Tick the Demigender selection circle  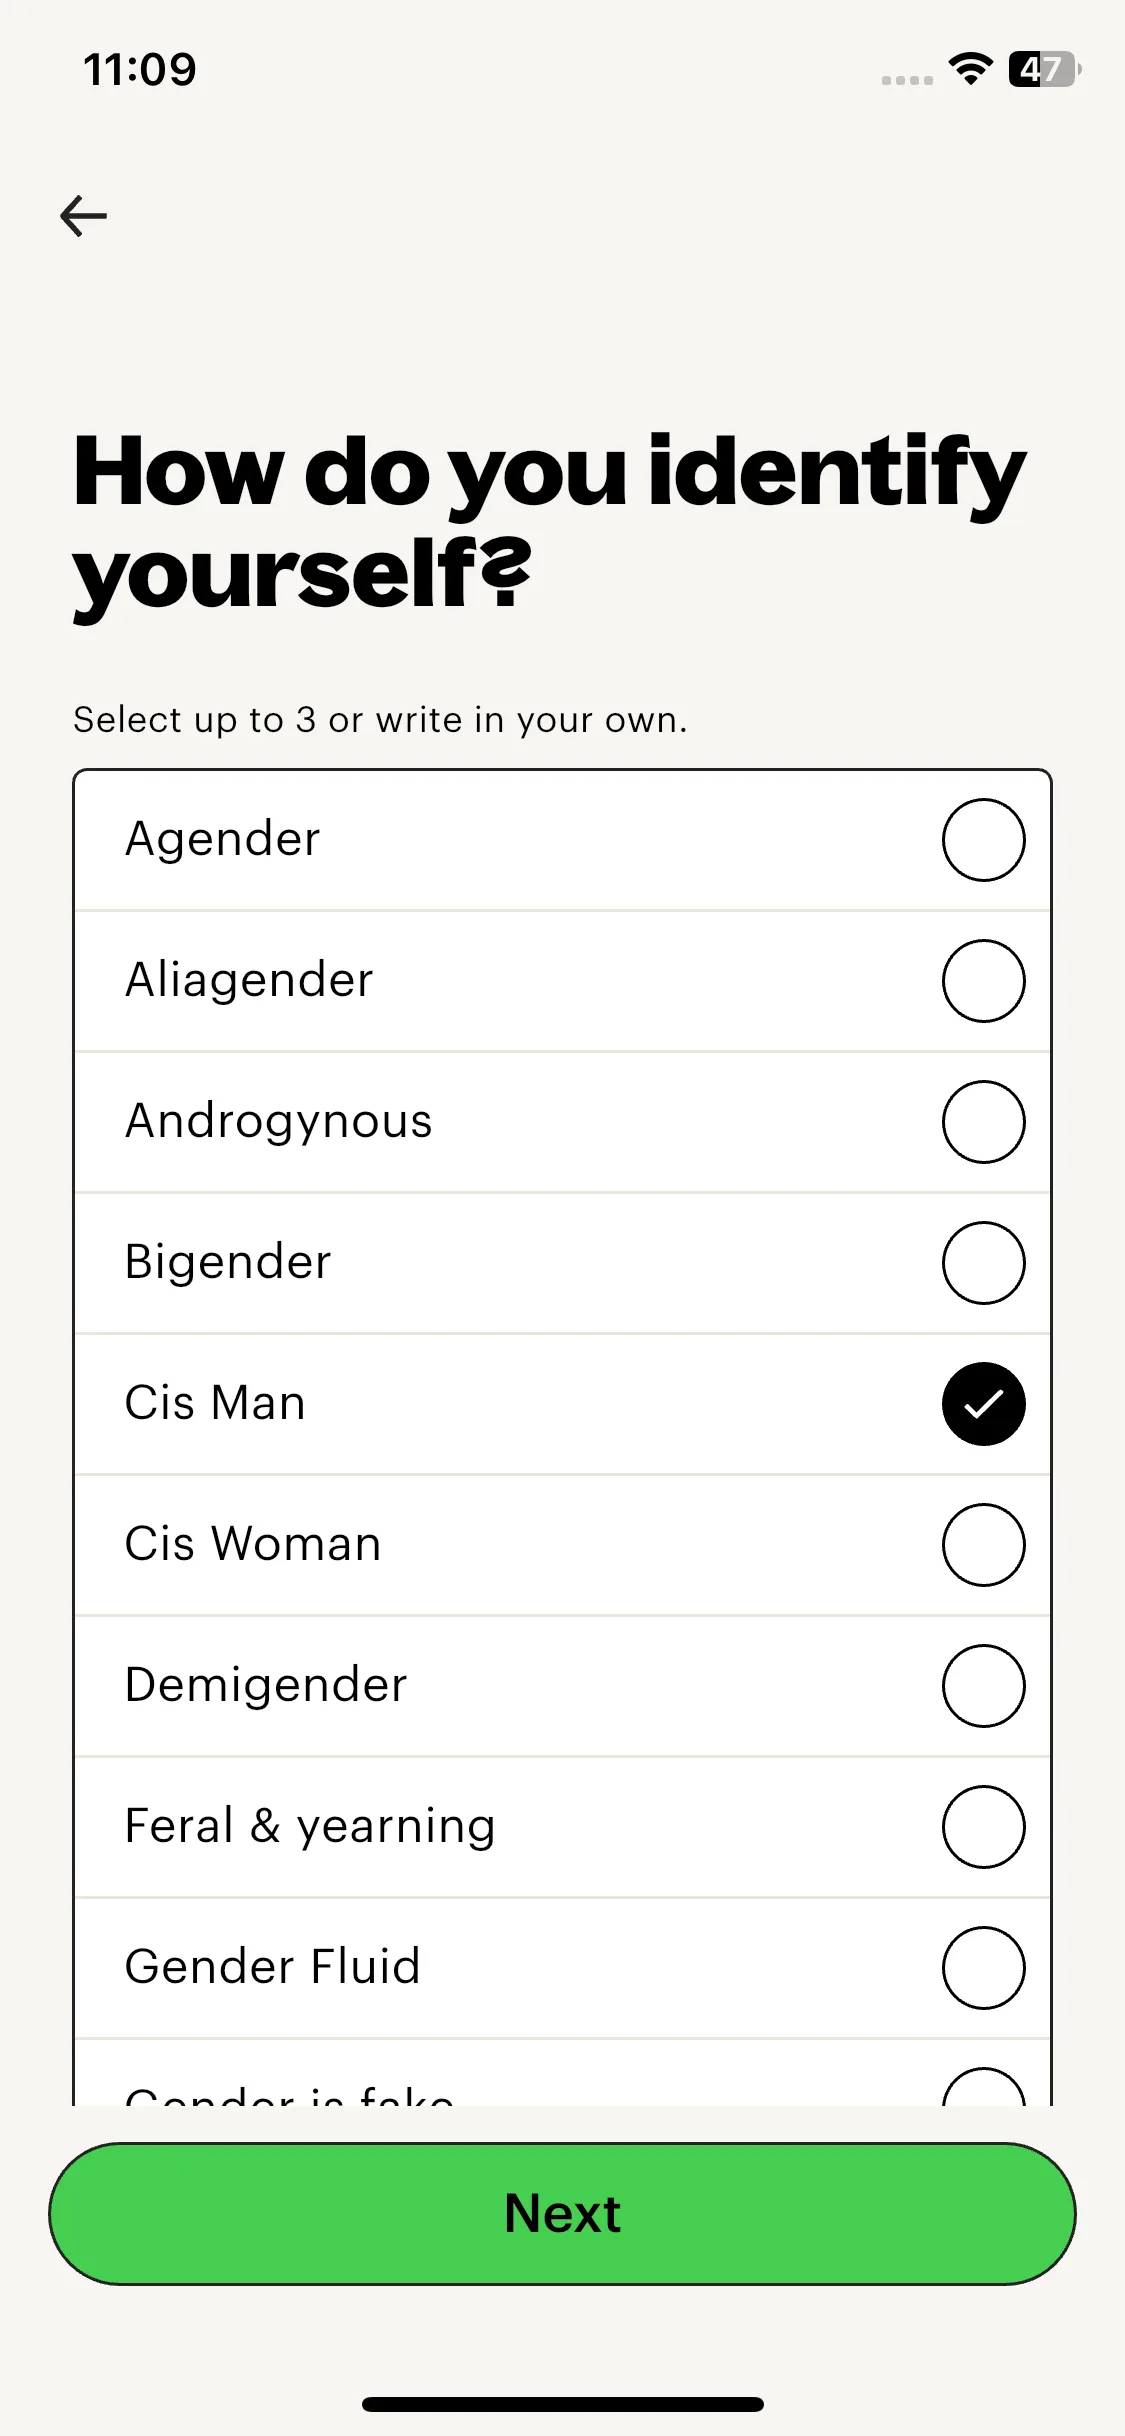tap(983, 1686)
